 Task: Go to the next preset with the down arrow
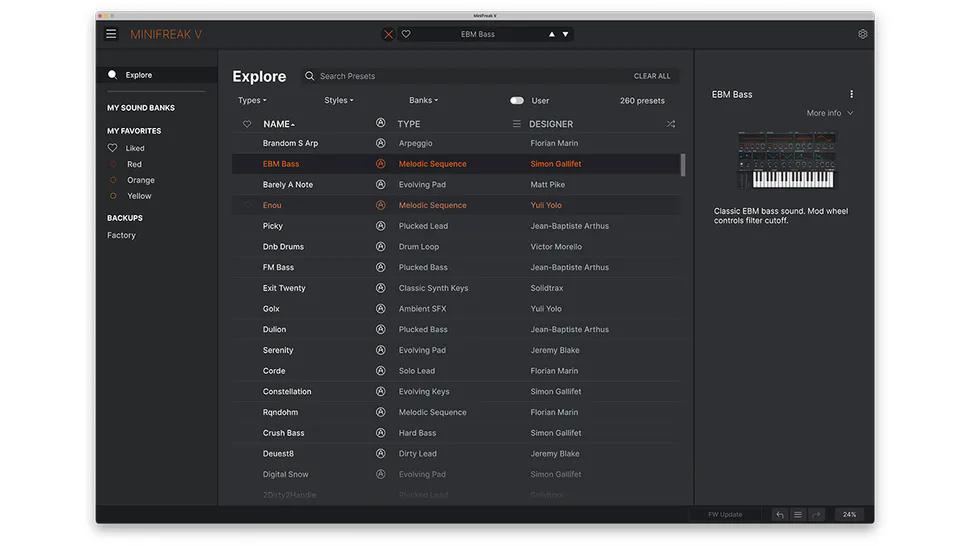565,35
